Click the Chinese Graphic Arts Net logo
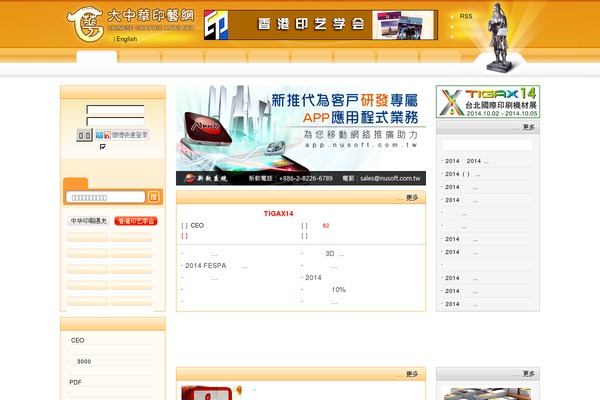 point(130,23)
